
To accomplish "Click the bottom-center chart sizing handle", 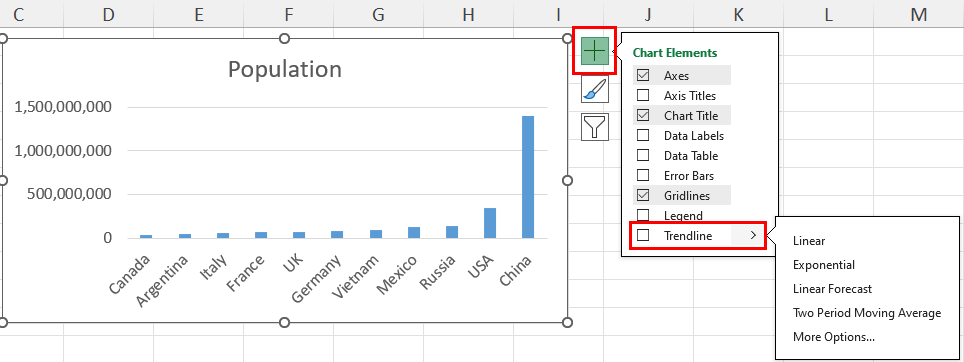I will 284,322.
